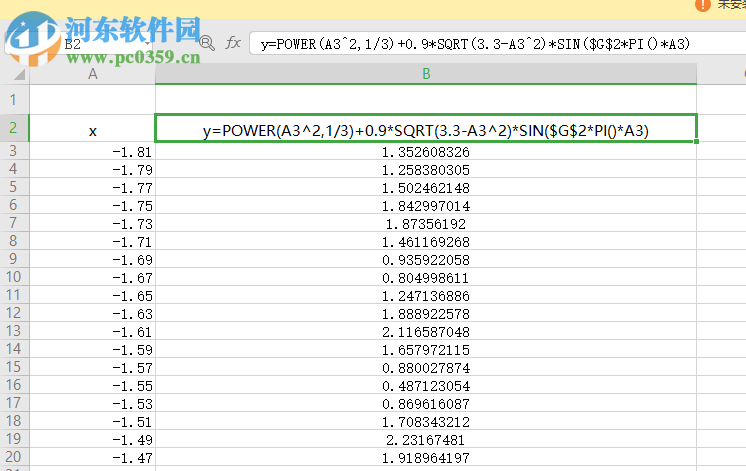Click cell with value -1.75
This screenshot has width=746, height=471.
point(92,206)
